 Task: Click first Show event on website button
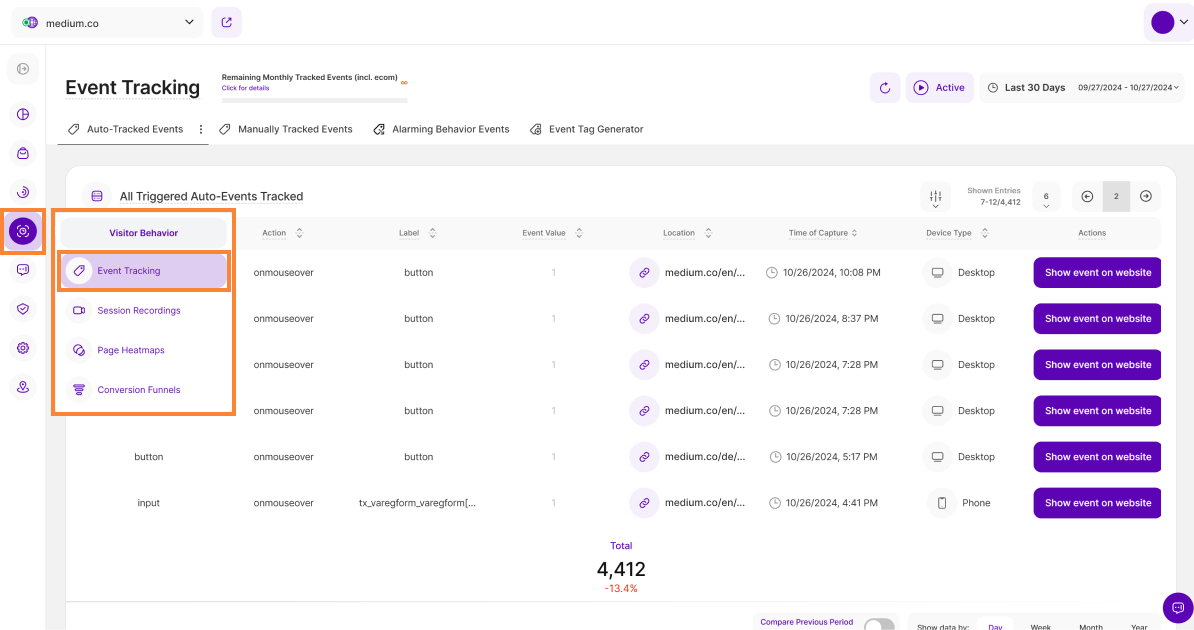[1097, 273]
